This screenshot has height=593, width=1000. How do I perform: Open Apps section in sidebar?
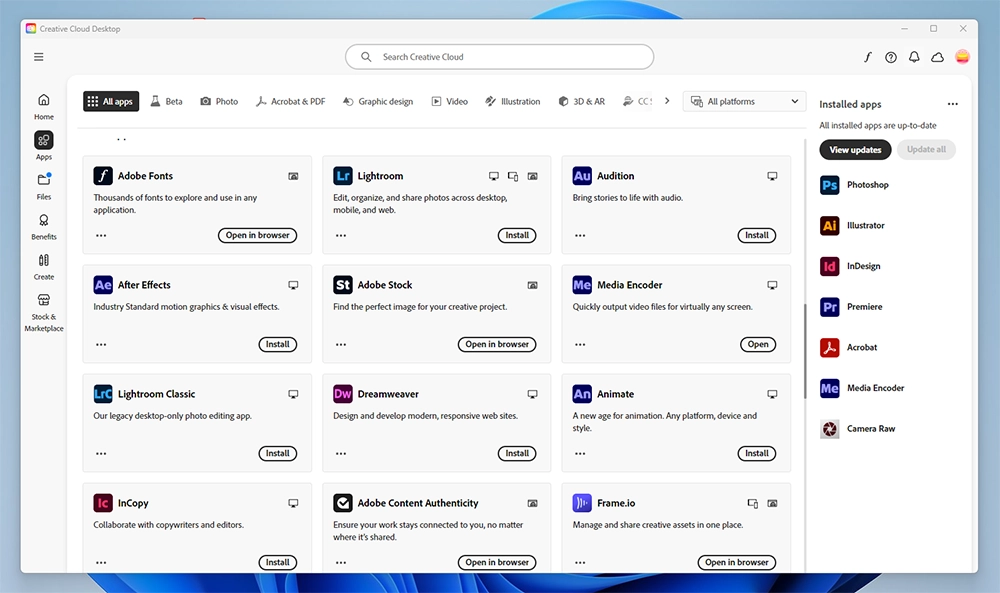click(x=43, y=146)
